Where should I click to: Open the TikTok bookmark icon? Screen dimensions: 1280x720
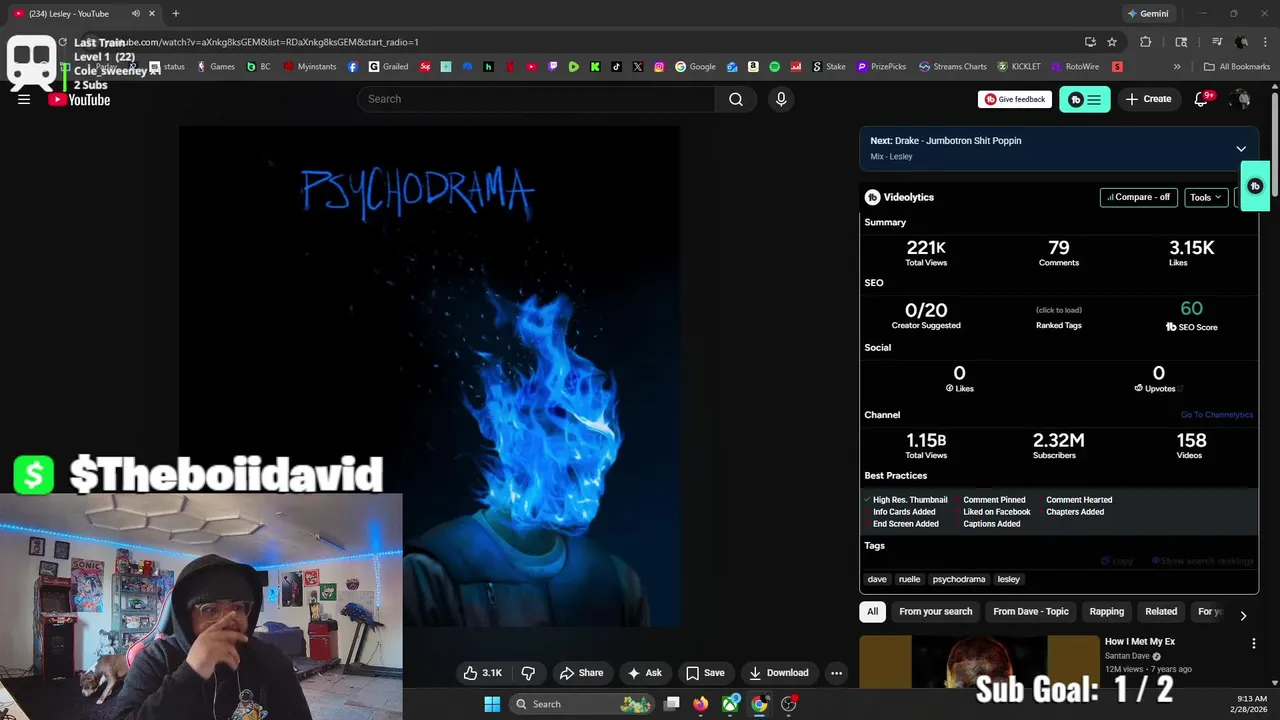616,67
